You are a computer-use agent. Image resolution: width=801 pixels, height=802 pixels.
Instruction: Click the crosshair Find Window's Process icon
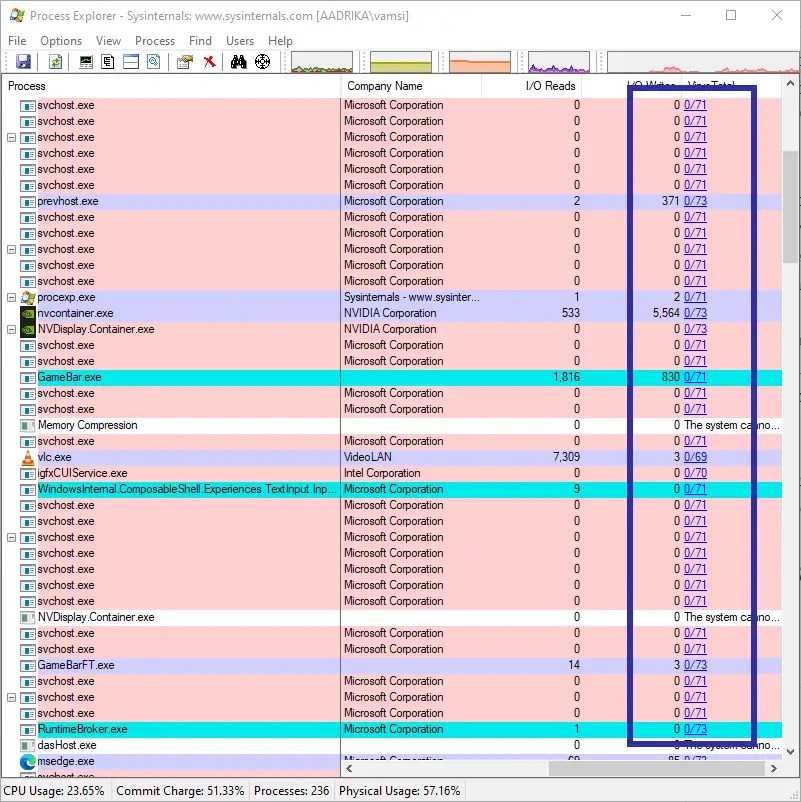point(262,62)
